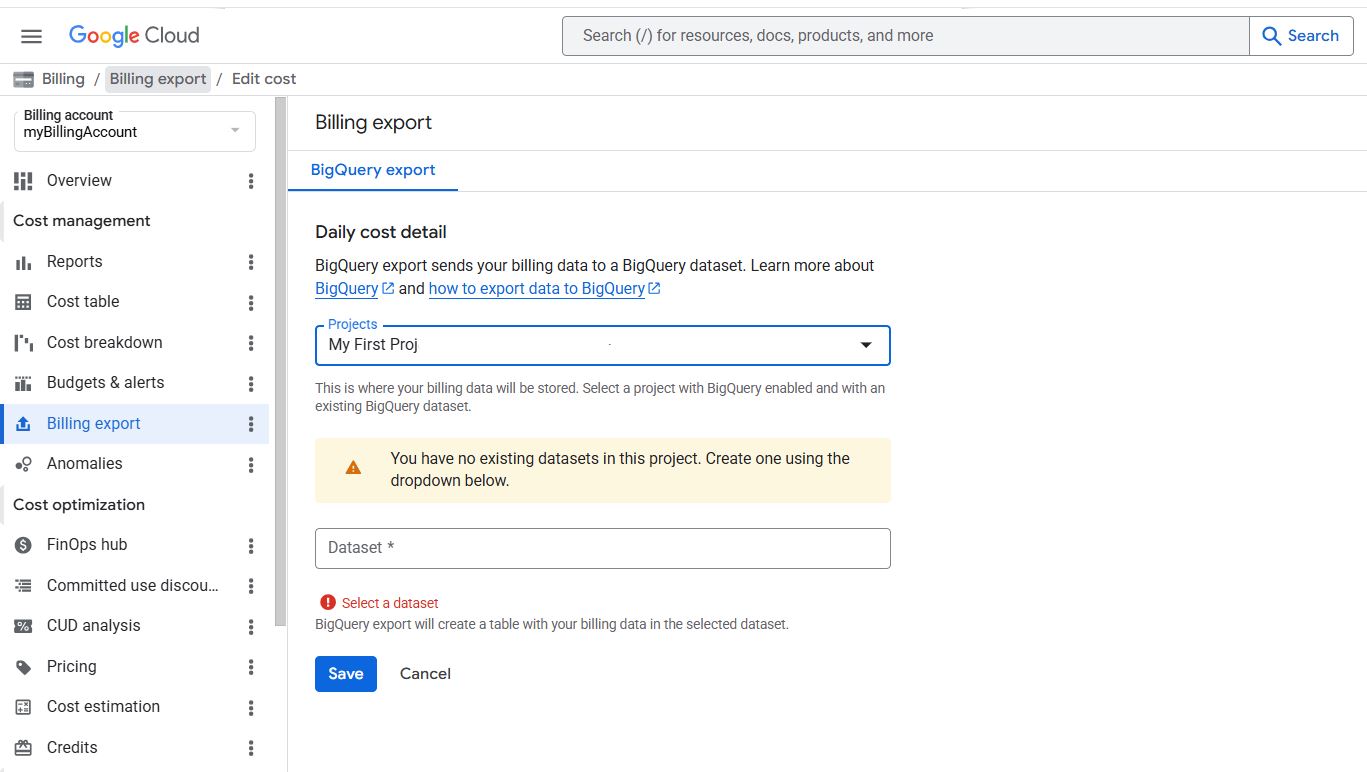
Task: Open the Billing account myBillingAccount dropdown
Action: coord(135,131)
